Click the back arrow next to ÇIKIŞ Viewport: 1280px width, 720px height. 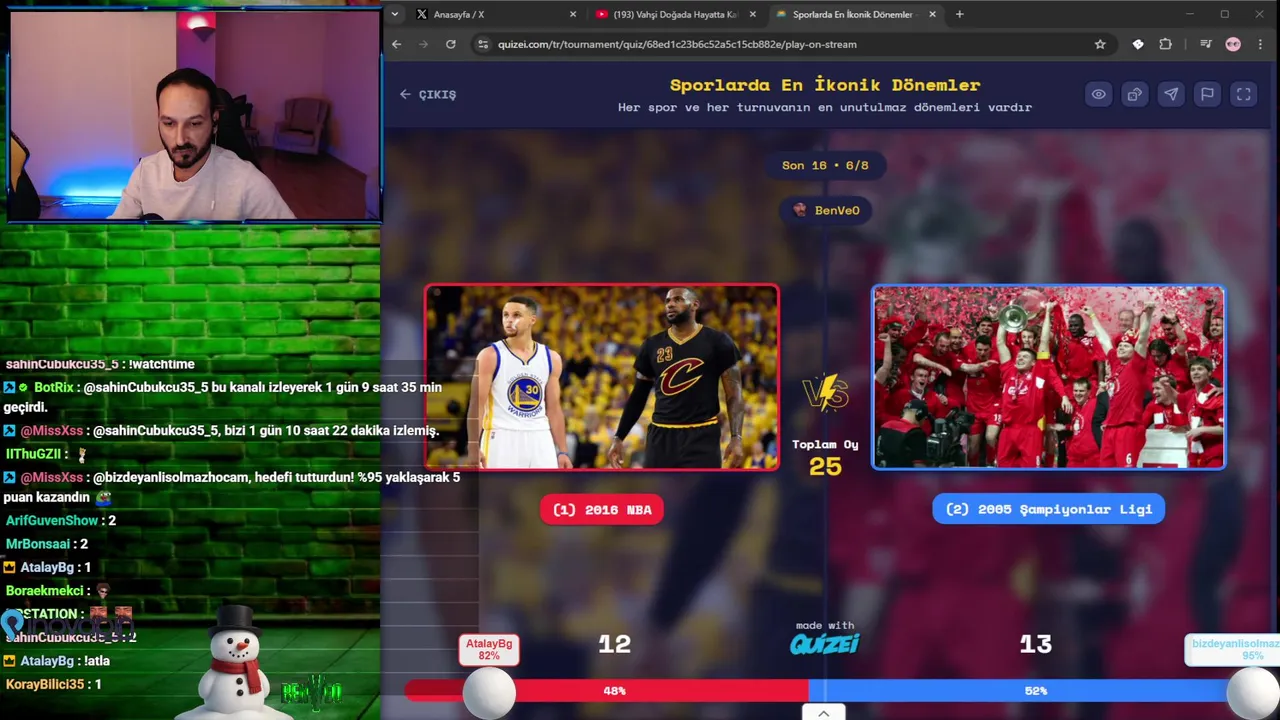405,94
